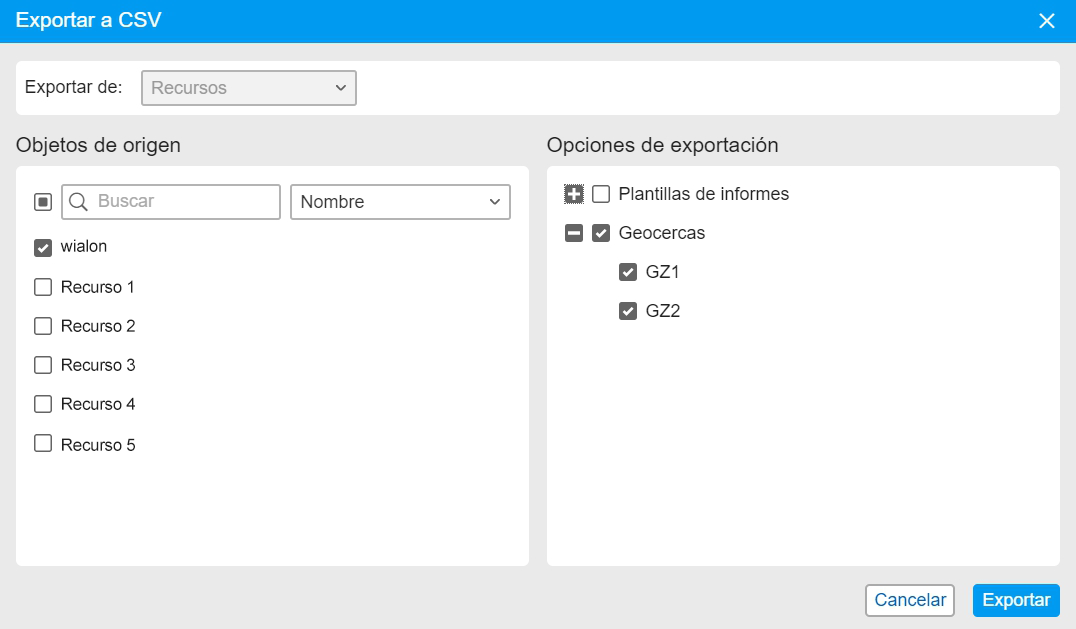Open the Exportar de Recursos dropdown
Image resolution: width=1076 pixels, height=629 pixels.
click(x=249, y=88)
